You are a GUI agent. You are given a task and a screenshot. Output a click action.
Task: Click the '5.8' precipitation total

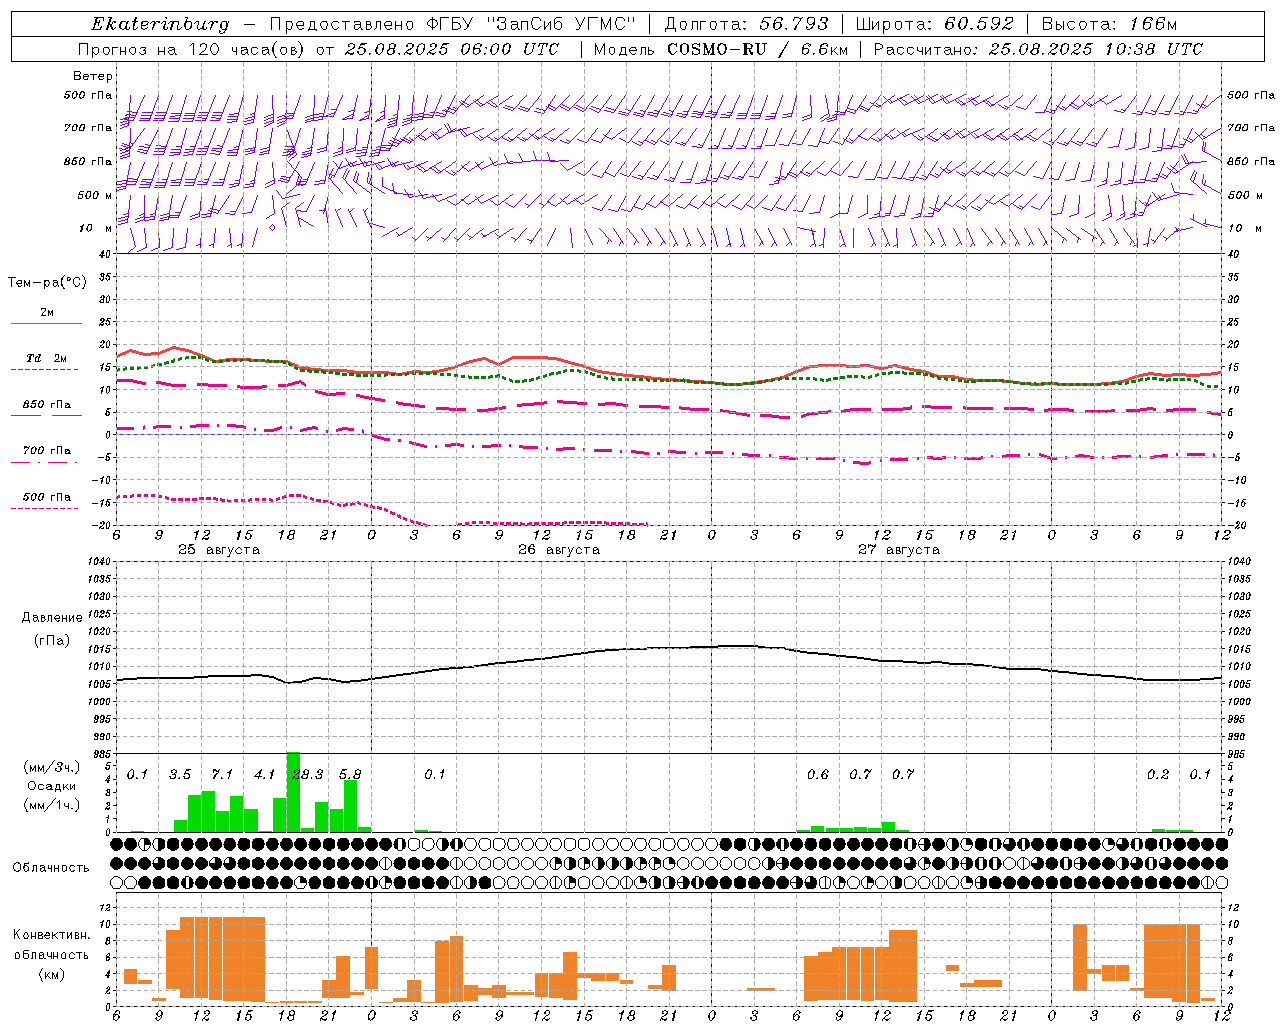click(350, 774)
